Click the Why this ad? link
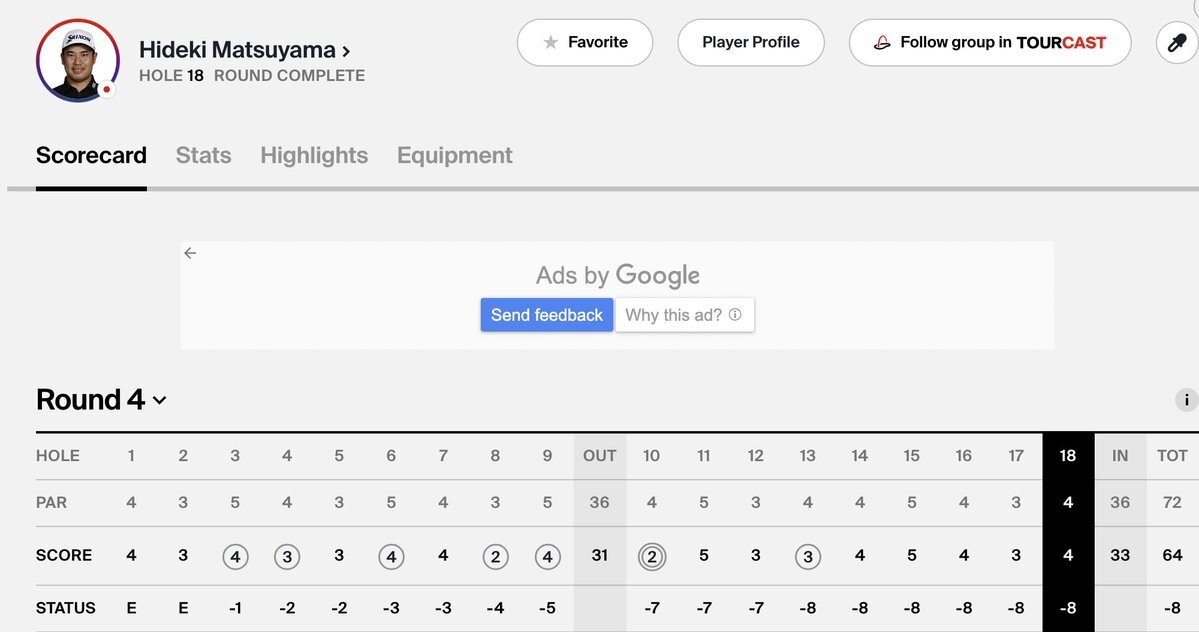Image resolution: width=1199 pixels, height=632 pixels. point(673,315)
